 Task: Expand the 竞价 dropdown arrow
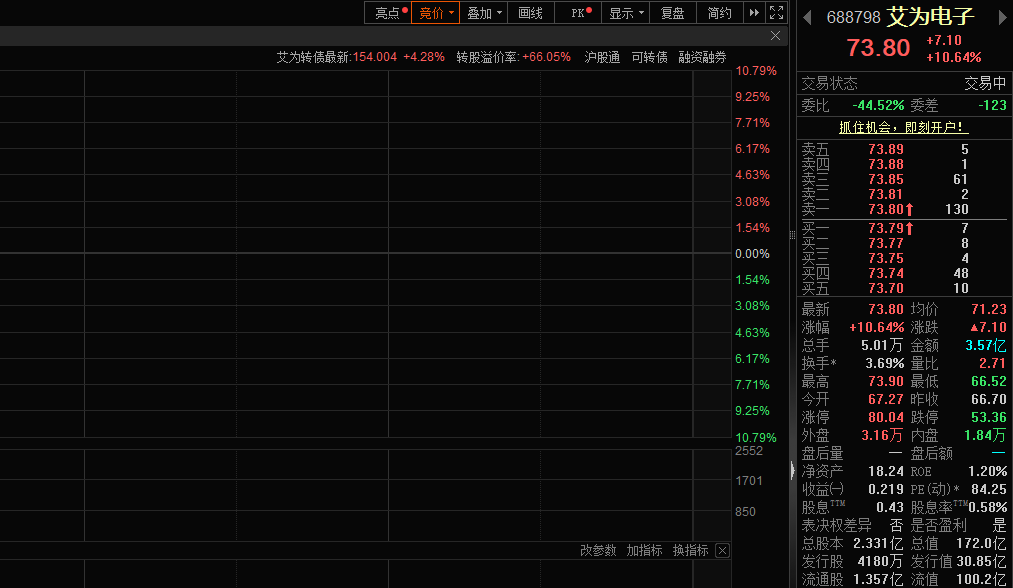(x=452, y=13)
